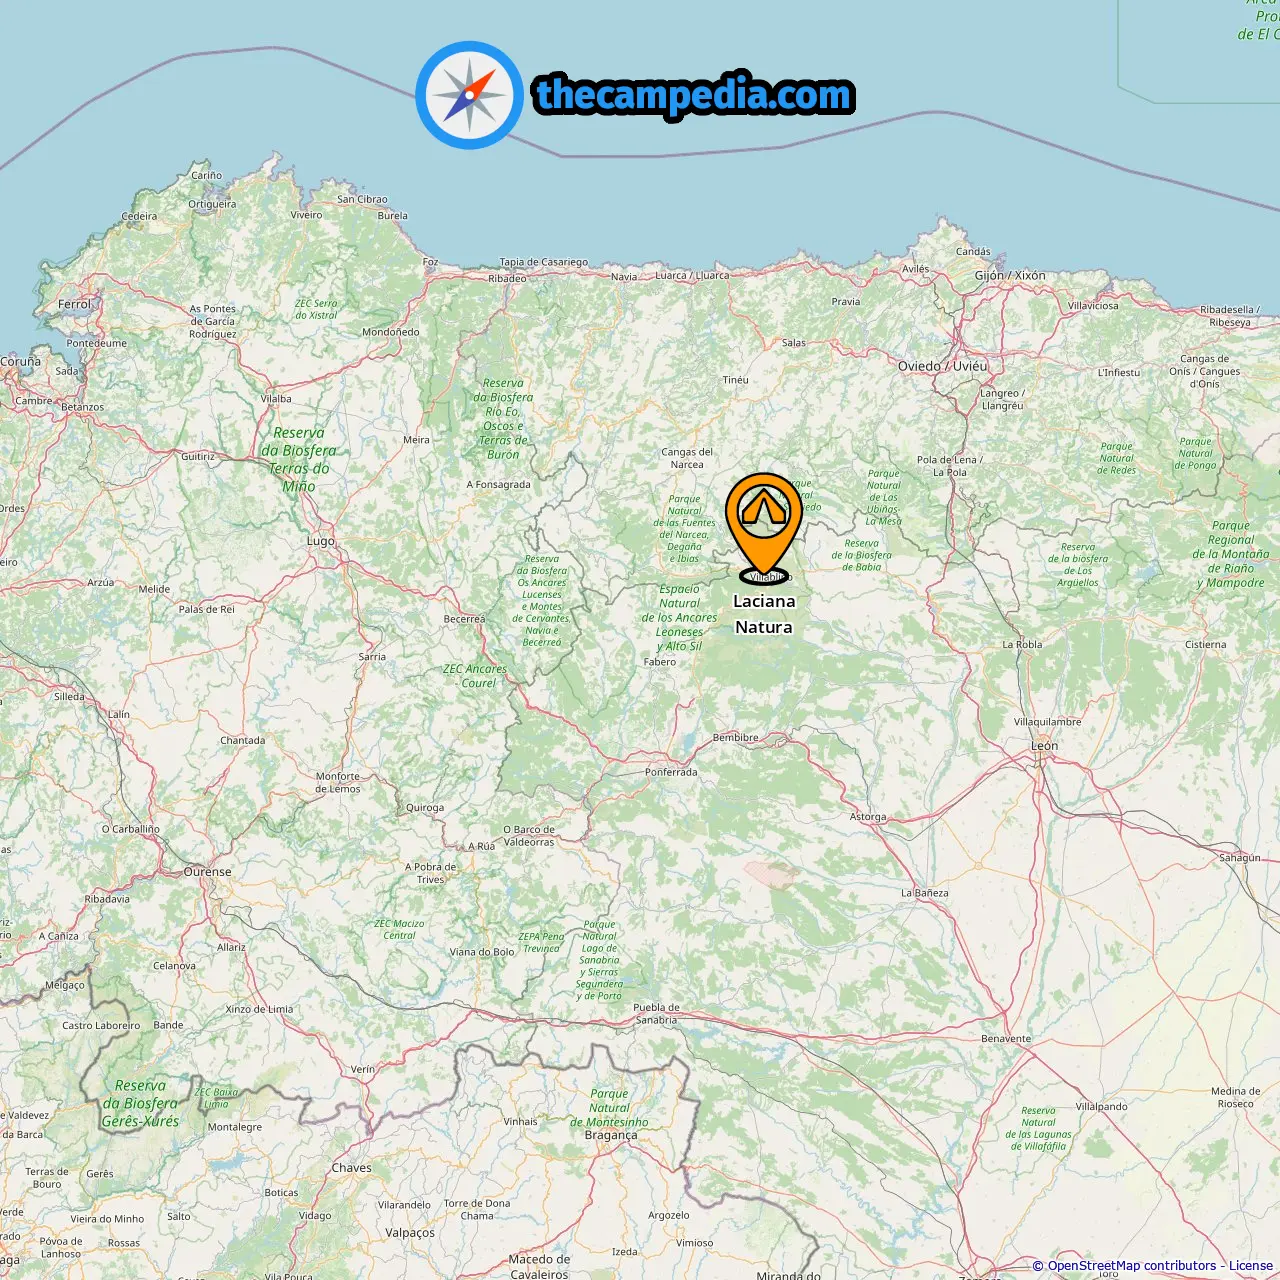
Task: Click the Benavente town label
Action: coord(1006,1039)
